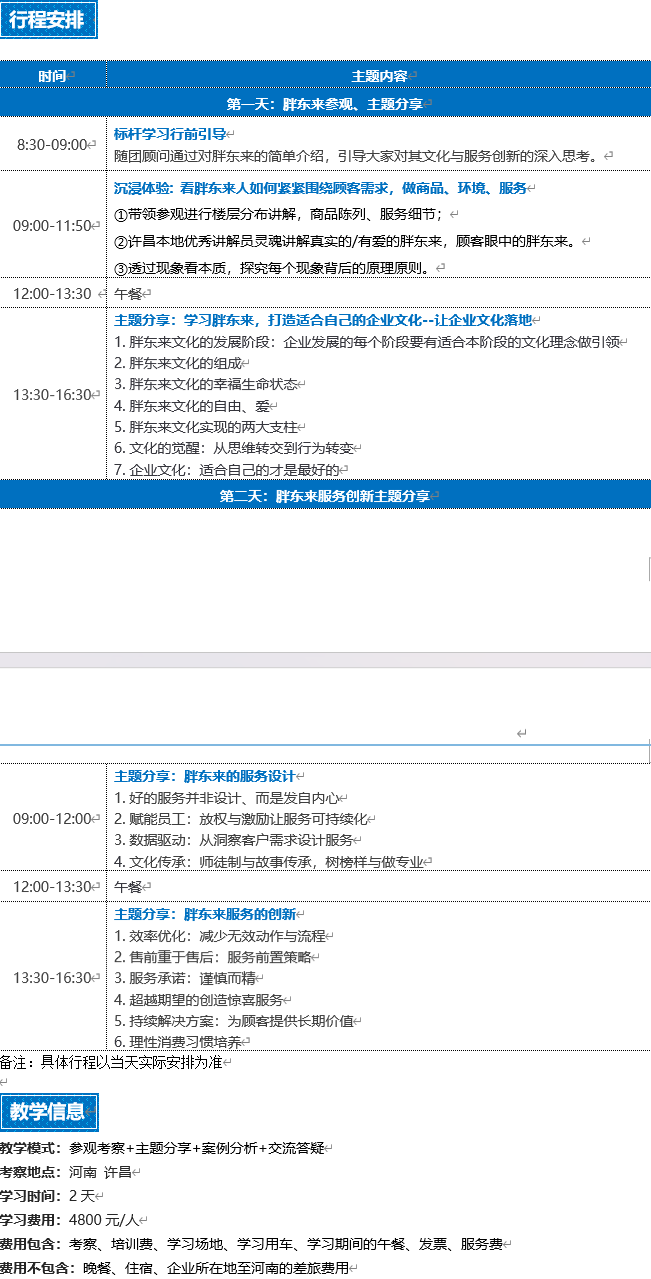Click the 费用不包含 line

click(x=174, y=1268)
